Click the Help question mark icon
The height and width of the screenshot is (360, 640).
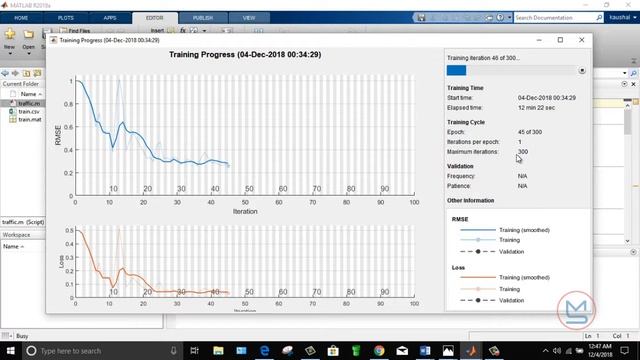coord(500,18)
